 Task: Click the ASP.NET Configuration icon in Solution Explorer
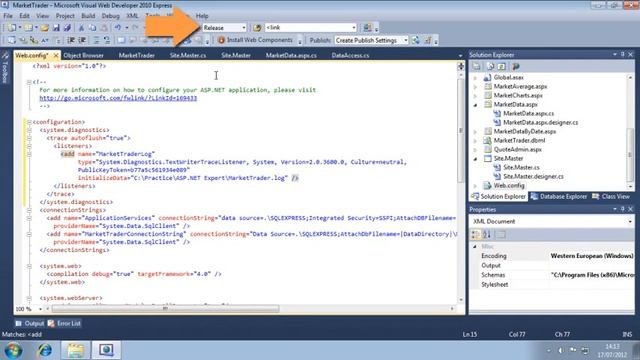(x=516, y=66)
